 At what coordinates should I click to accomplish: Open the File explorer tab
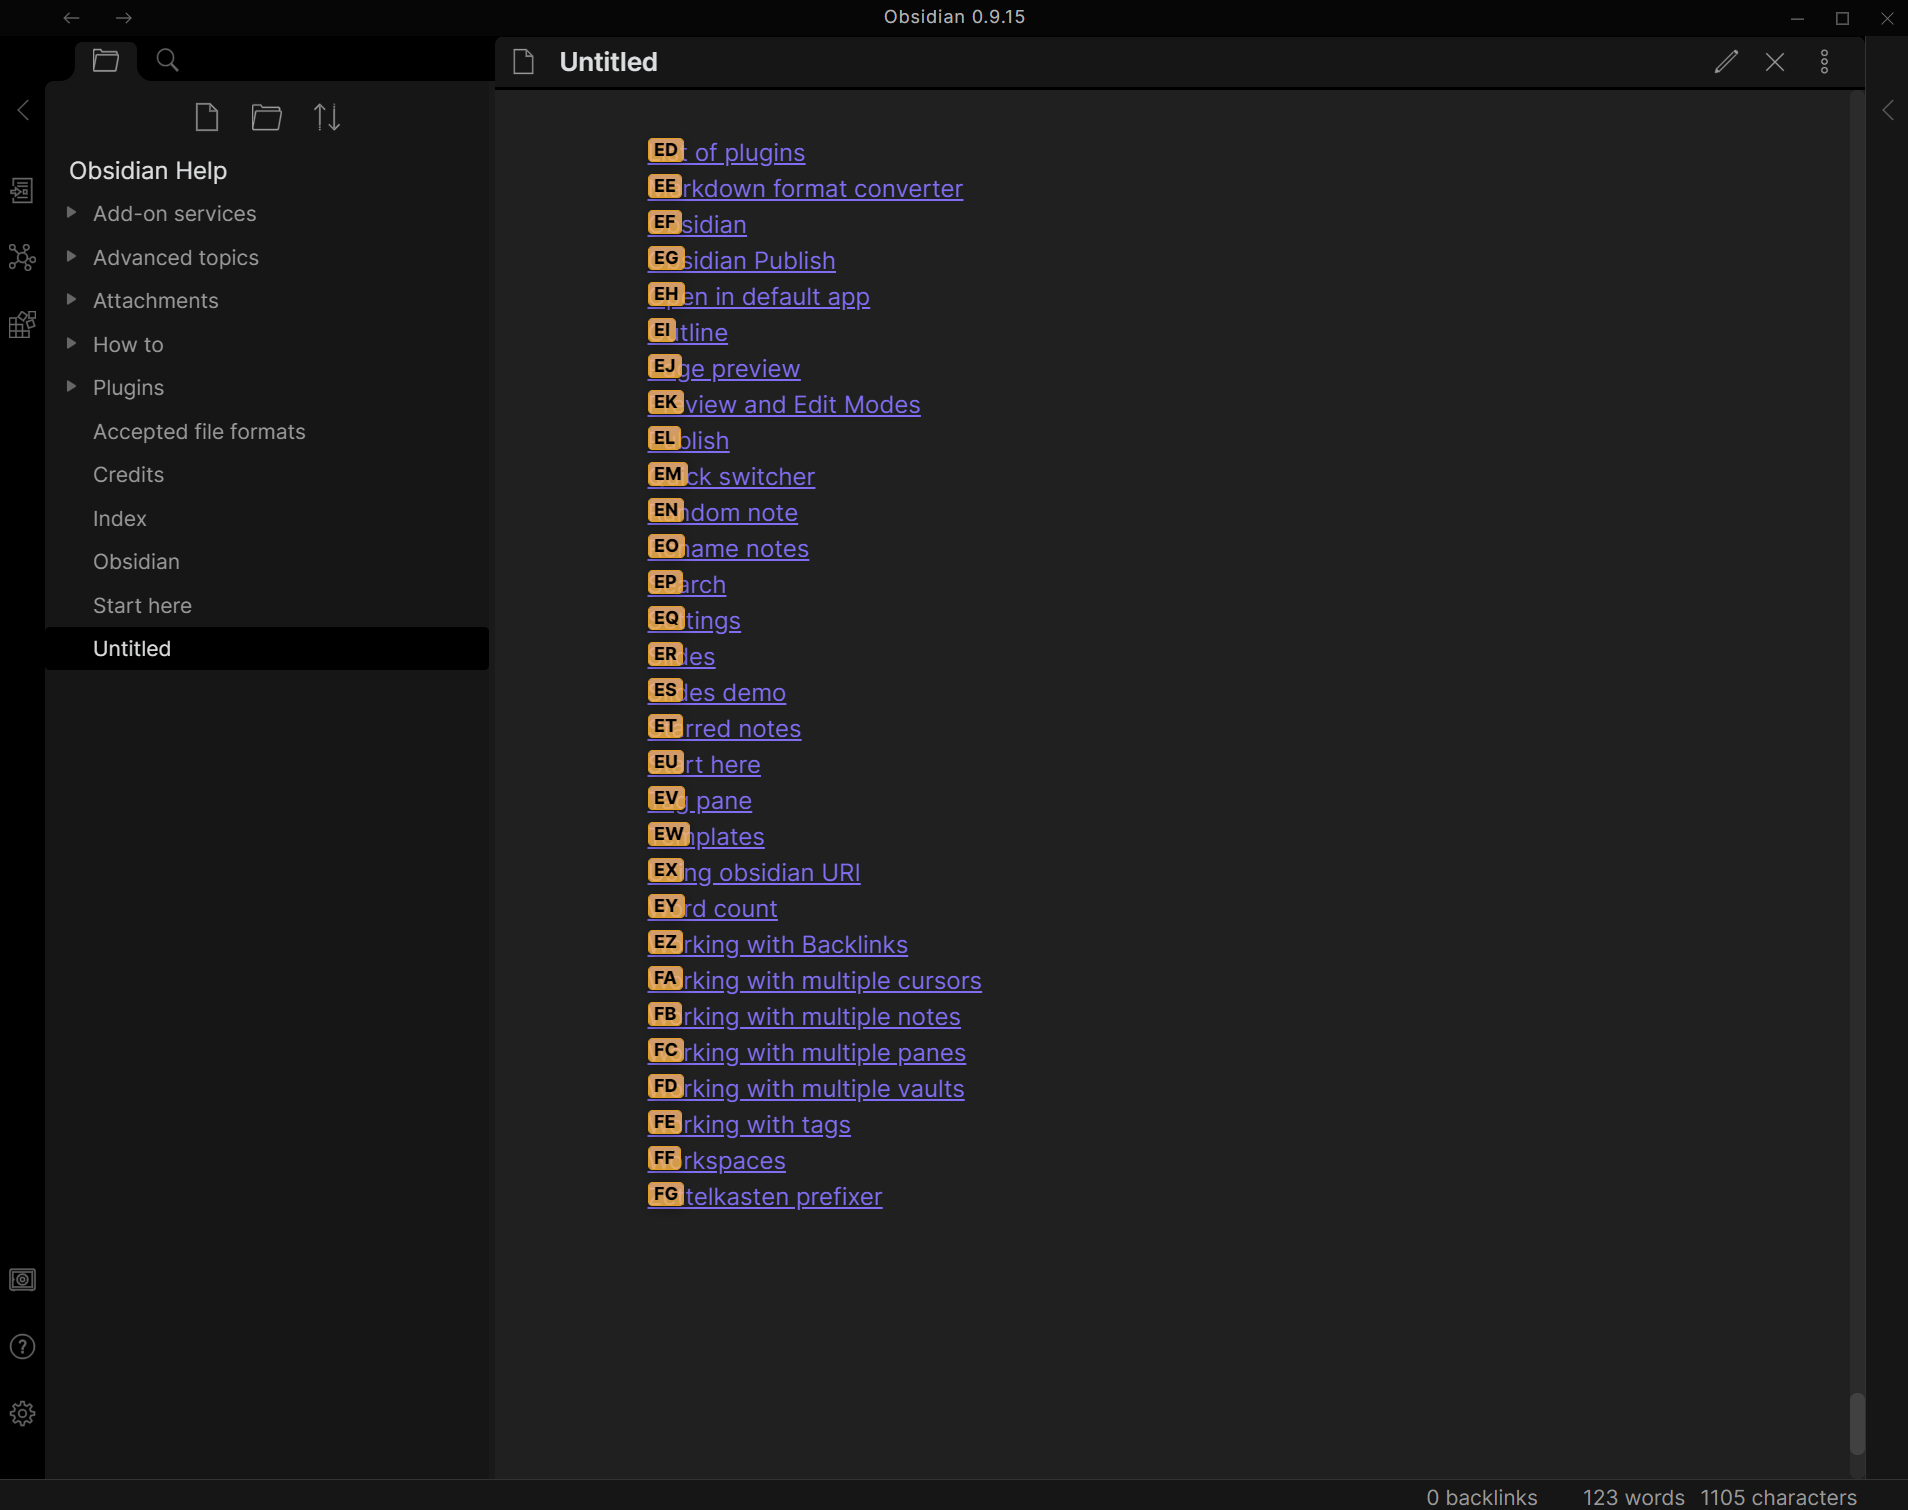tap(106, 61)
